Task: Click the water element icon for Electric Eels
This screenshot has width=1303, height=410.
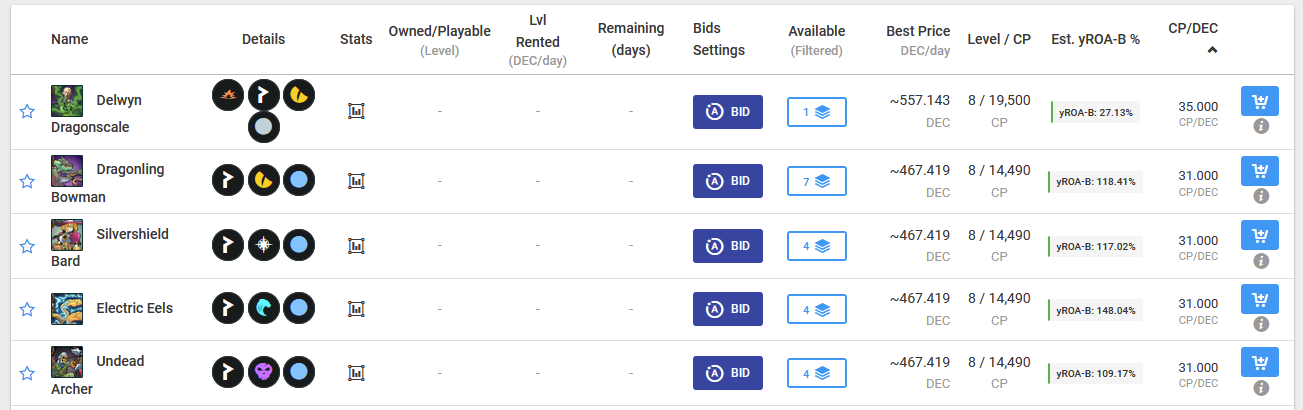Action: tap(264, 308)
